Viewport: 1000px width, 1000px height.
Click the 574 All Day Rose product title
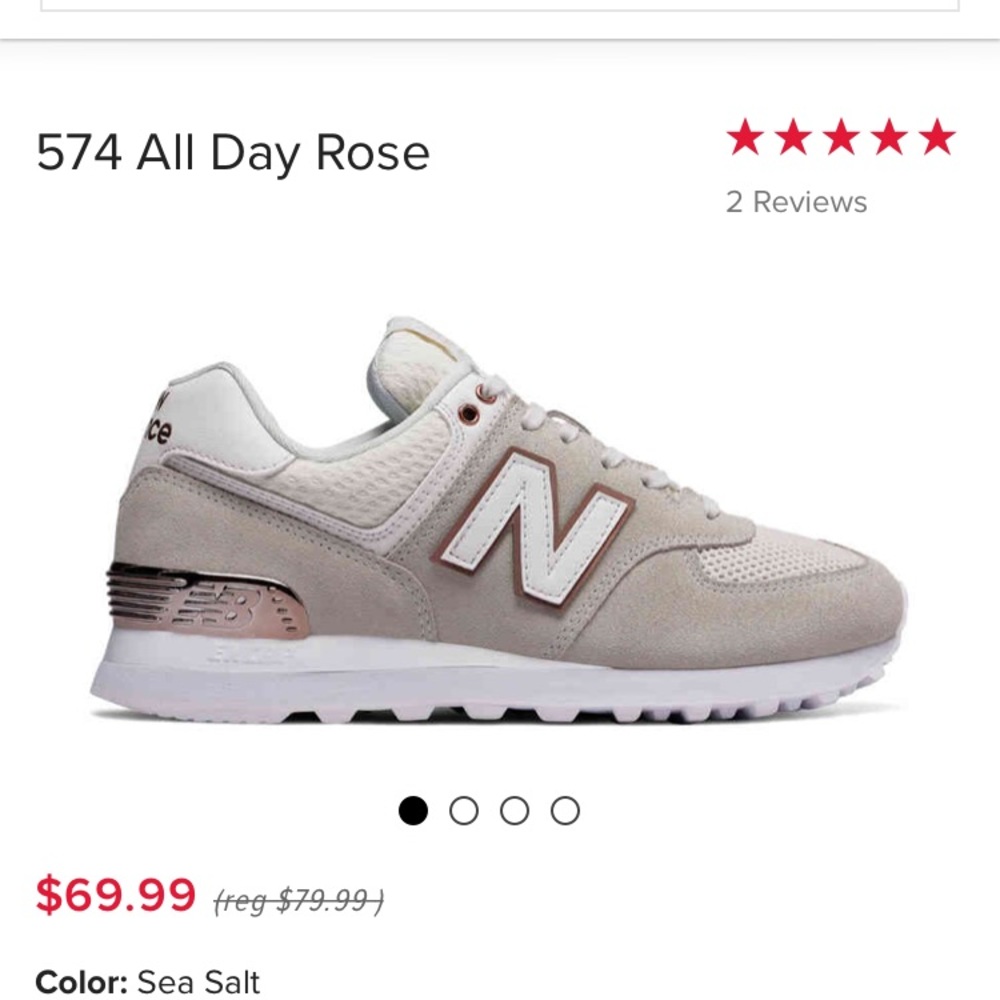tap(231, 150)
